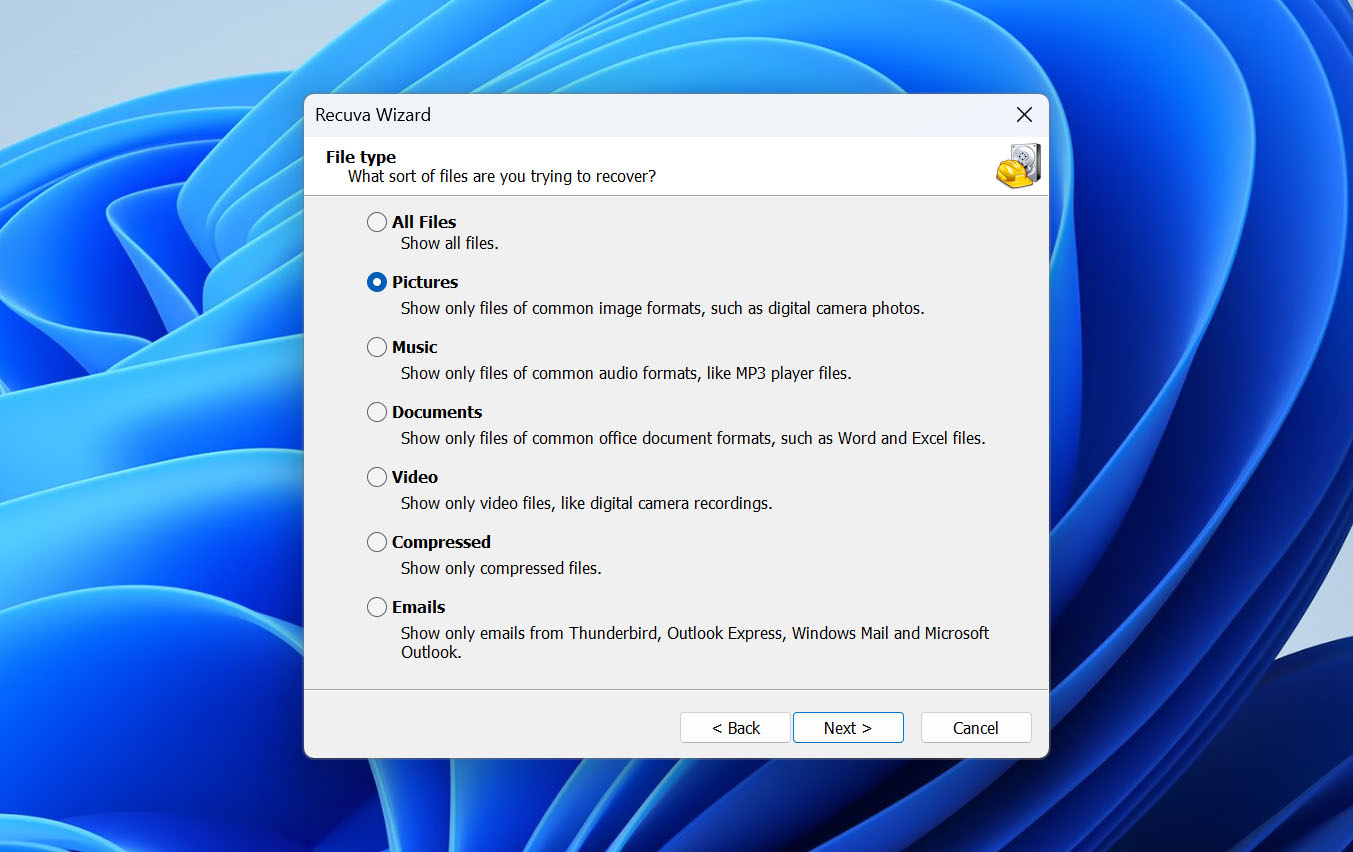Select the Music file type option

[377, 347]
